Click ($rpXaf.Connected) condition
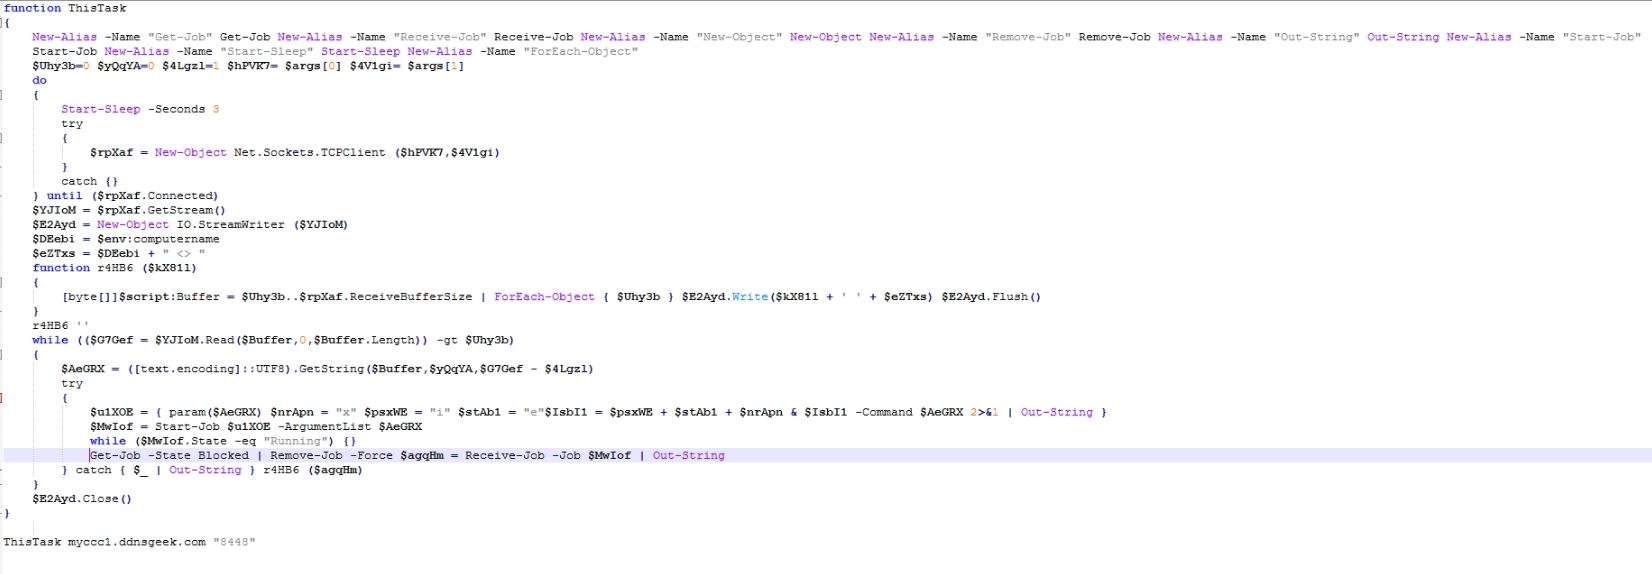This screenshot has height=574, width=1652. pyautogui.click(x=155, y=196)
